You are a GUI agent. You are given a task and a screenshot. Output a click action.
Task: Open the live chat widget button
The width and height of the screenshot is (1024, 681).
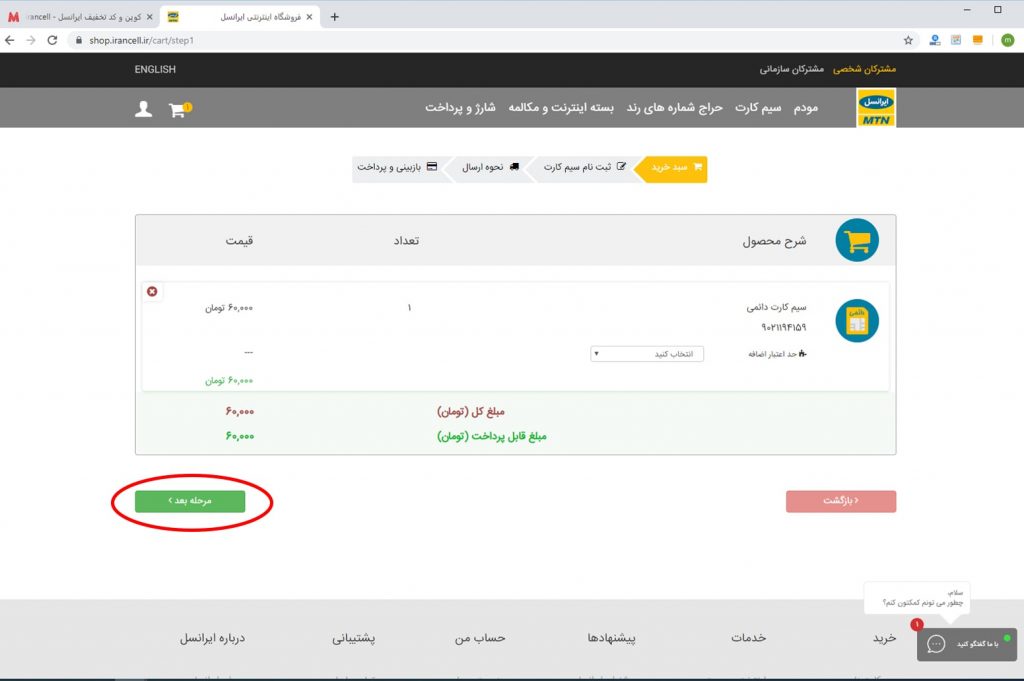click(967, 644)
